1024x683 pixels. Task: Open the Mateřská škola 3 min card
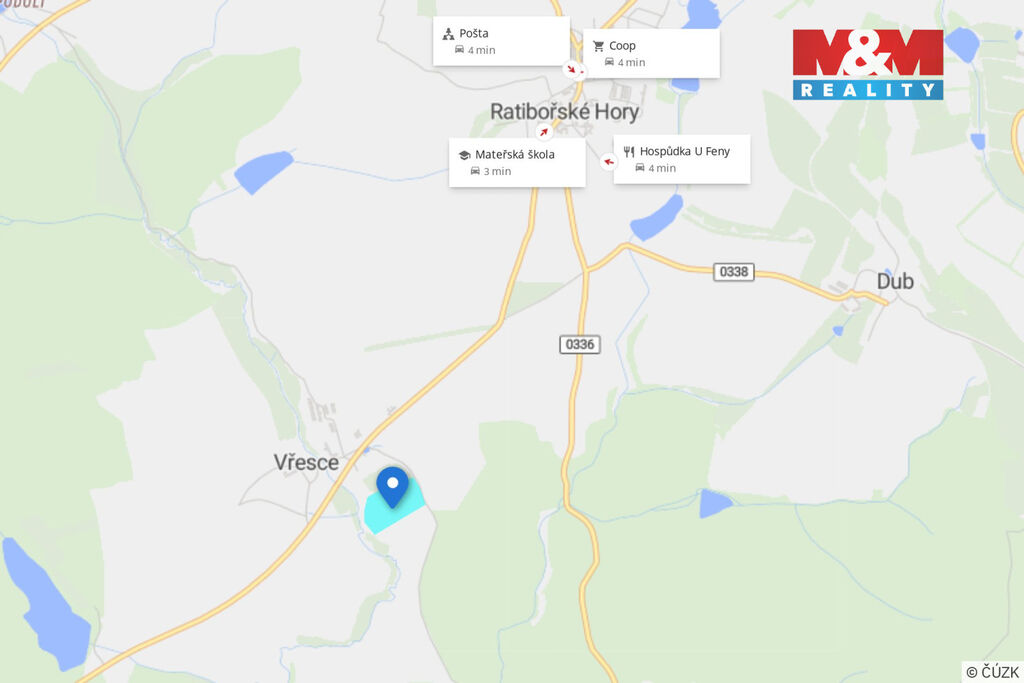coord(517,163)
